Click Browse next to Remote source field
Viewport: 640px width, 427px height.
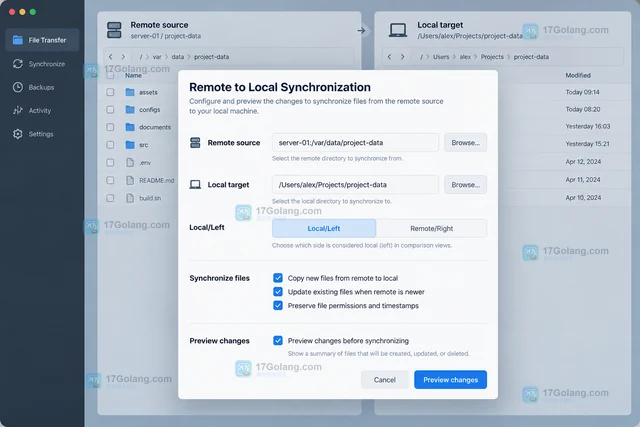click(465, 142)
